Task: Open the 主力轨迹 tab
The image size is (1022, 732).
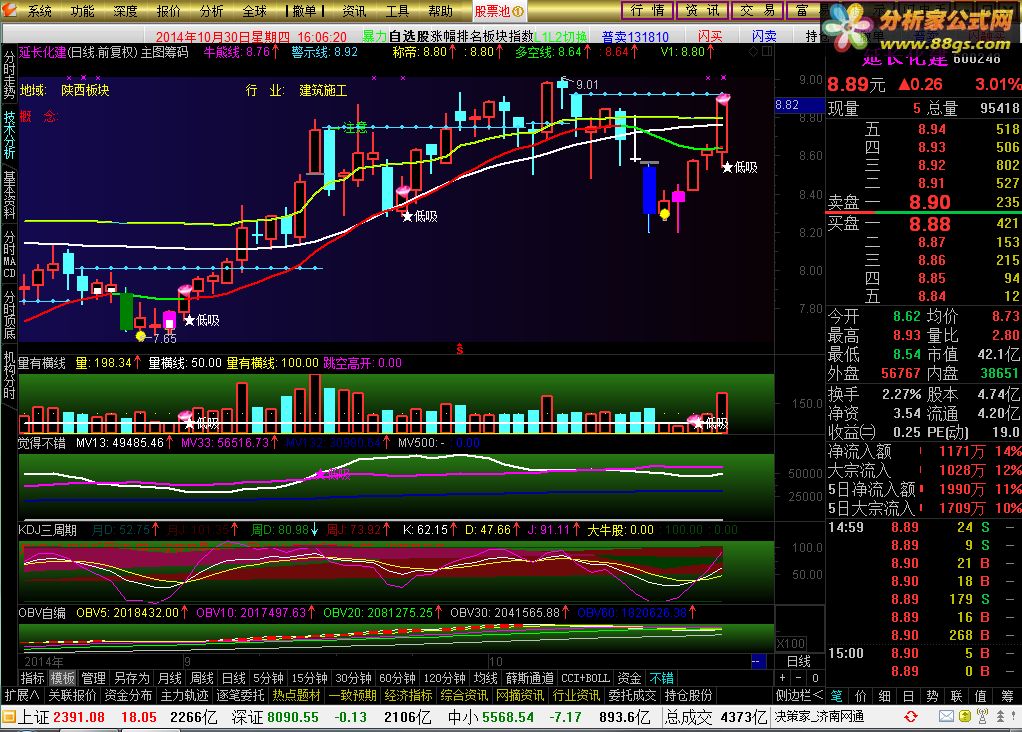Action: coord(184,695)
